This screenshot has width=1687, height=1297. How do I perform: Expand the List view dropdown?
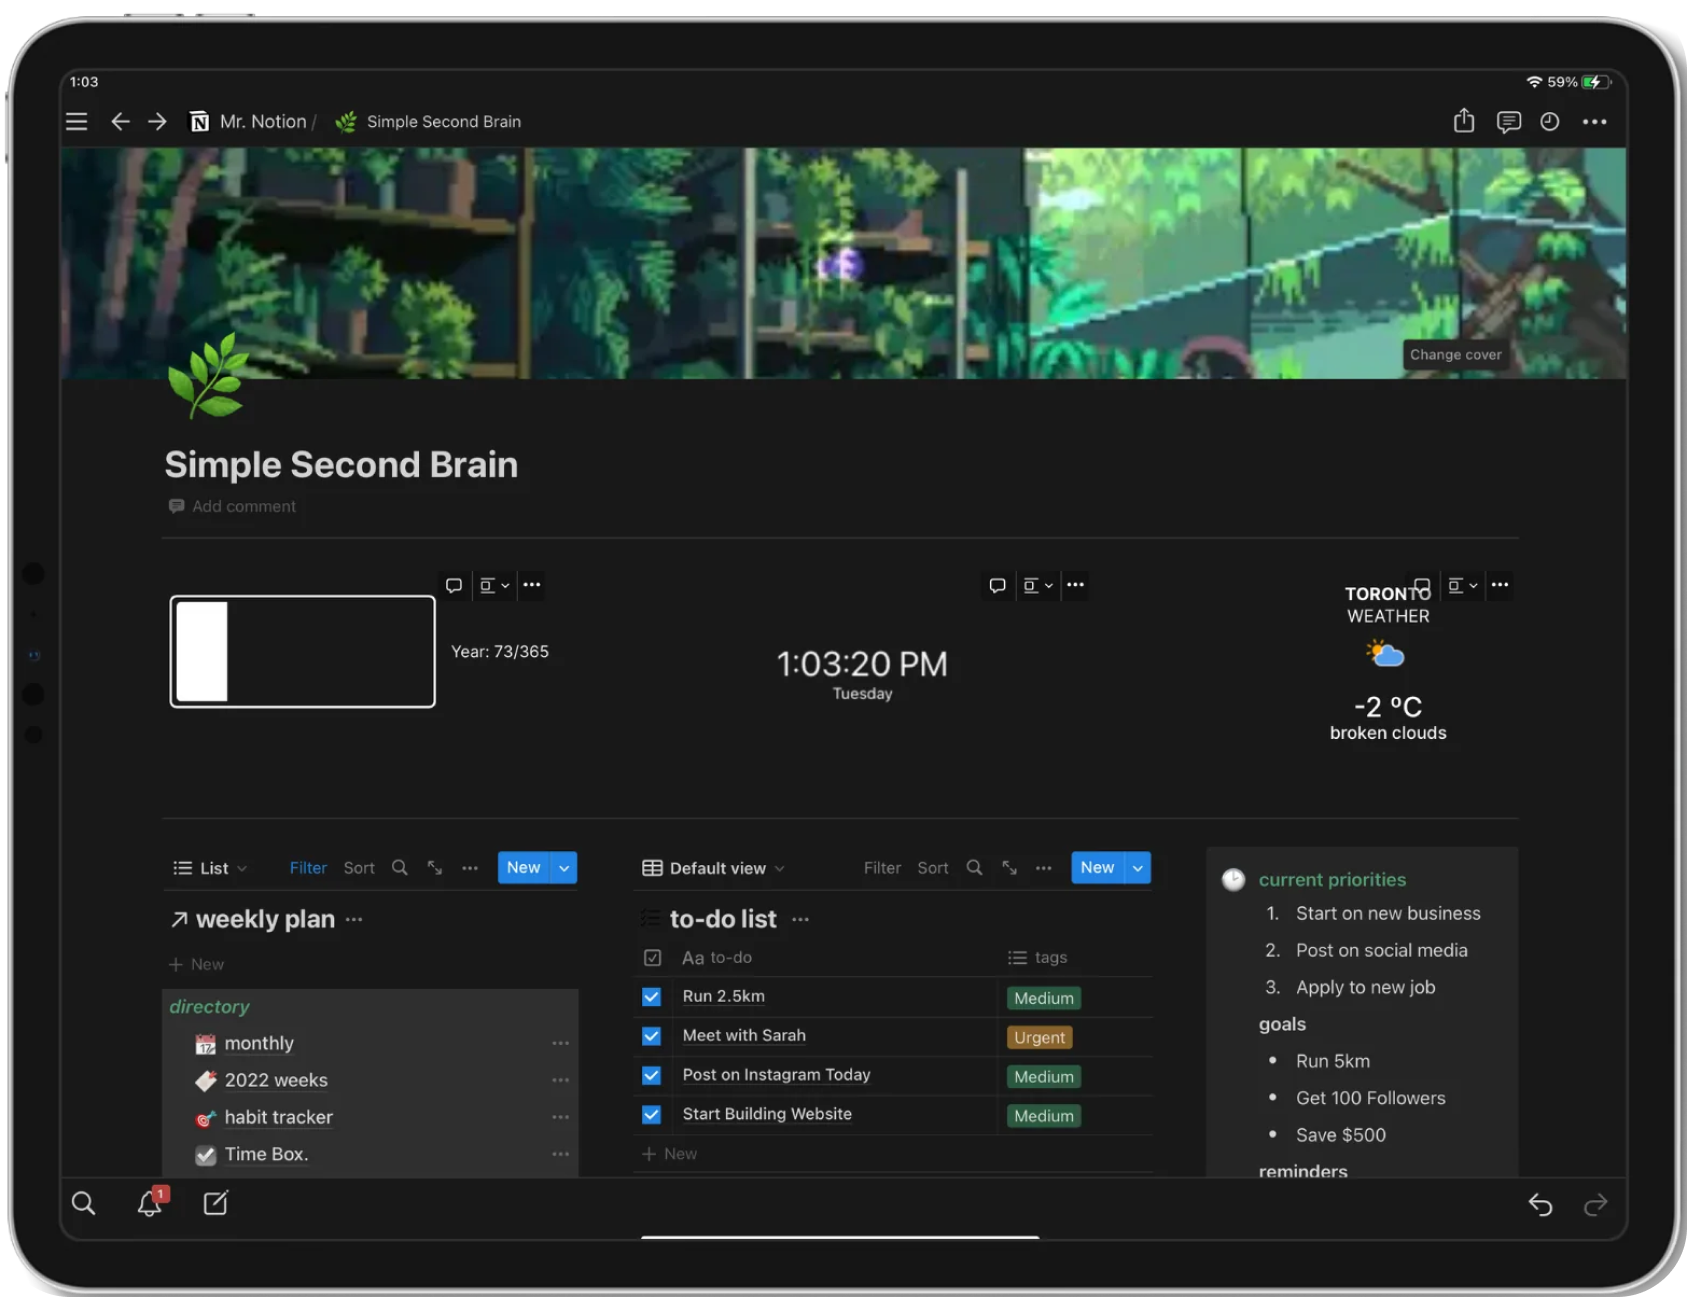[211, 868]
